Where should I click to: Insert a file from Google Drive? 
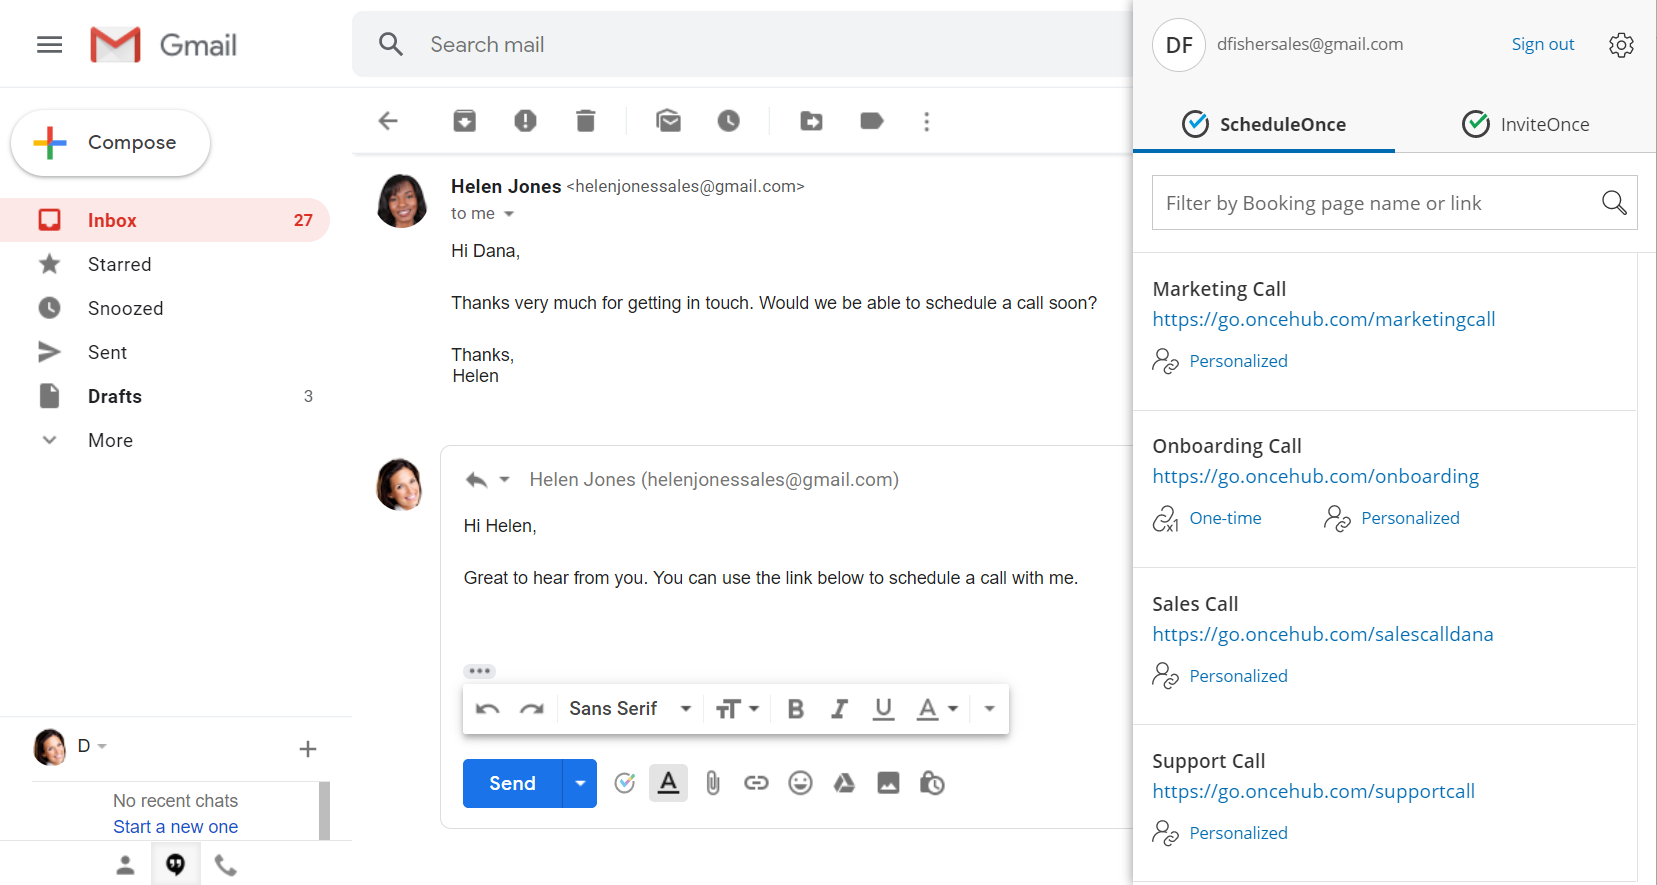click(x=844, y=783)
